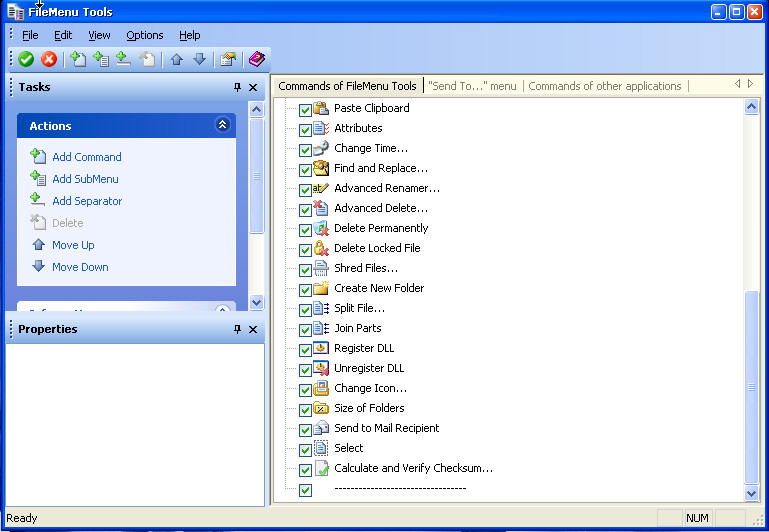This screenshot has width=769, height=532.
Task: Click the Shred Files shredder icon
Action: point(321,268)
